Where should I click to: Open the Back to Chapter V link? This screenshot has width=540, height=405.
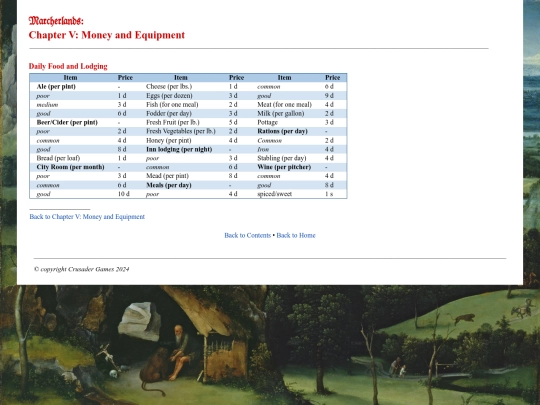[87, 217]
